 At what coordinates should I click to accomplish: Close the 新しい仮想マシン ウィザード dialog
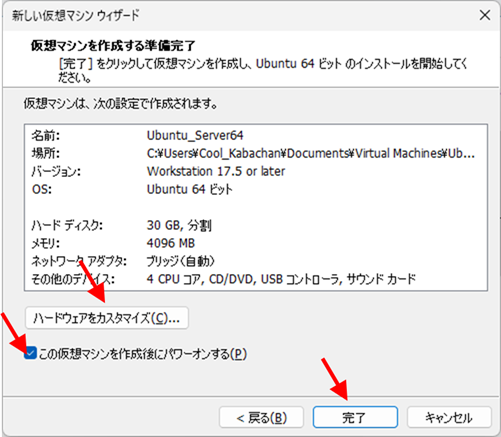484,15
